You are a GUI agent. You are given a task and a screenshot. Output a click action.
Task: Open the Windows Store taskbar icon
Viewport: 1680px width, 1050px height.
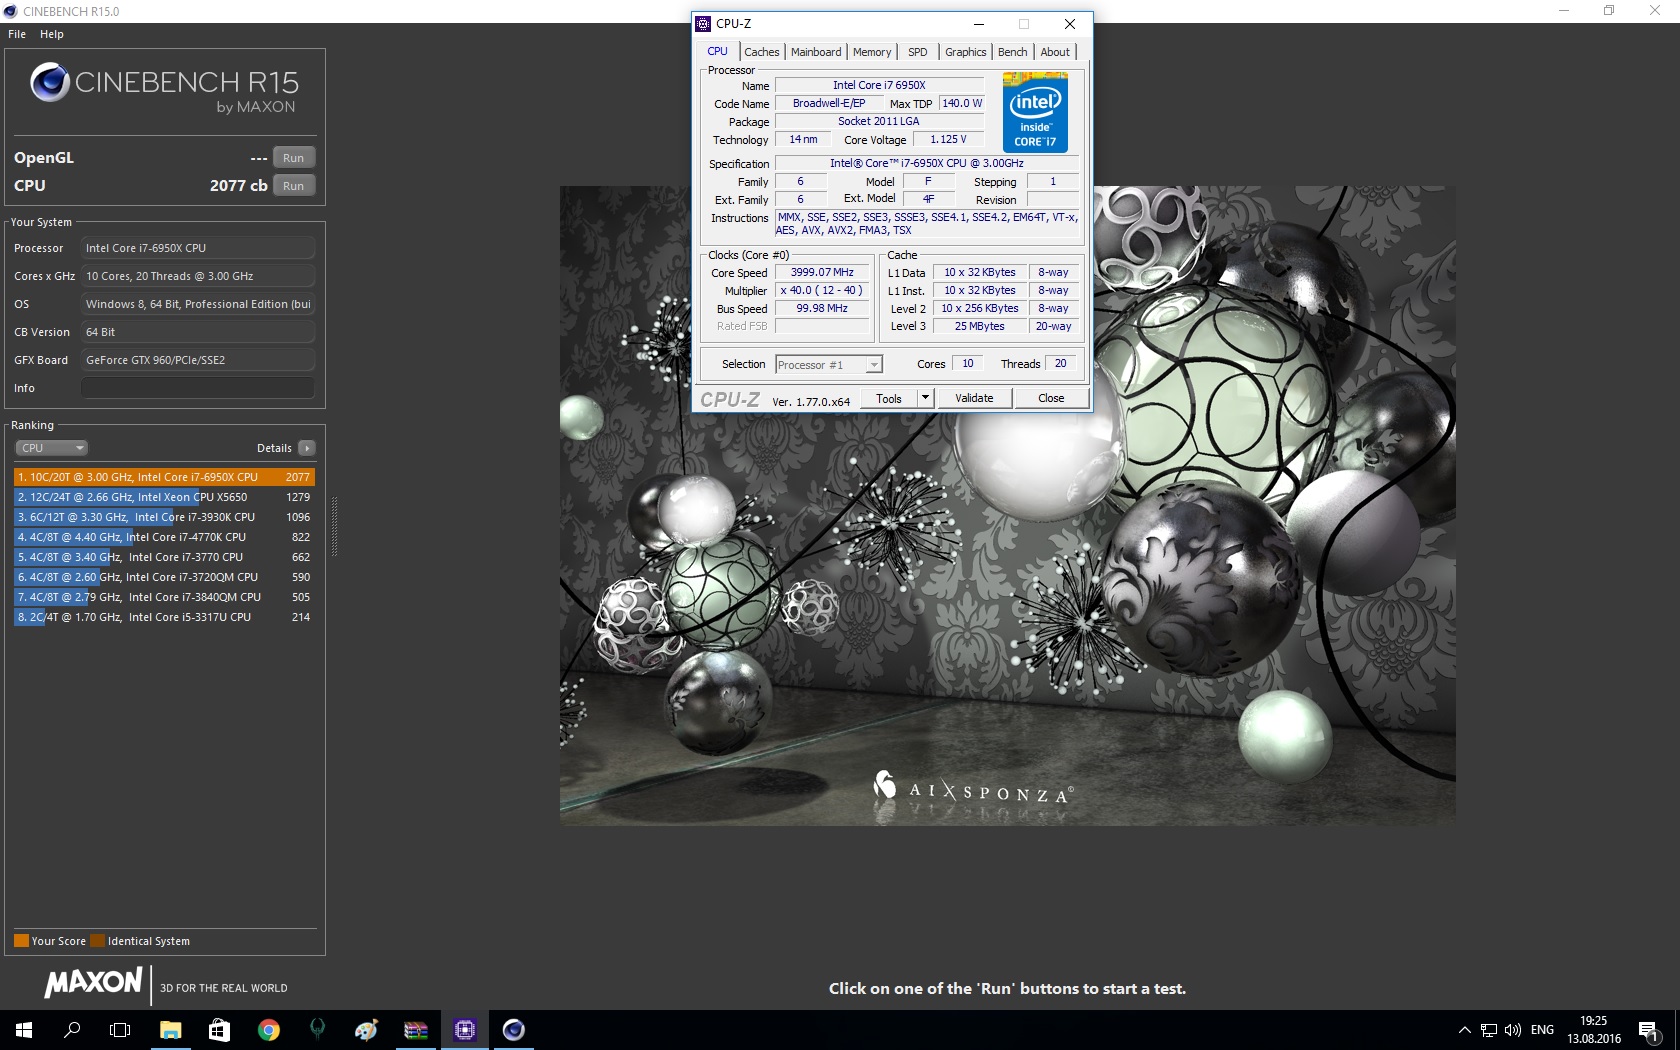tap(219, 1029)
